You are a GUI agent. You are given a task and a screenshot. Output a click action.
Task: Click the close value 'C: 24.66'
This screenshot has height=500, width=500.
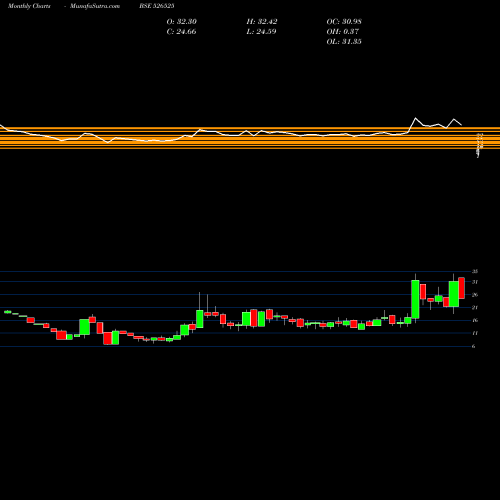click(181, 32)
